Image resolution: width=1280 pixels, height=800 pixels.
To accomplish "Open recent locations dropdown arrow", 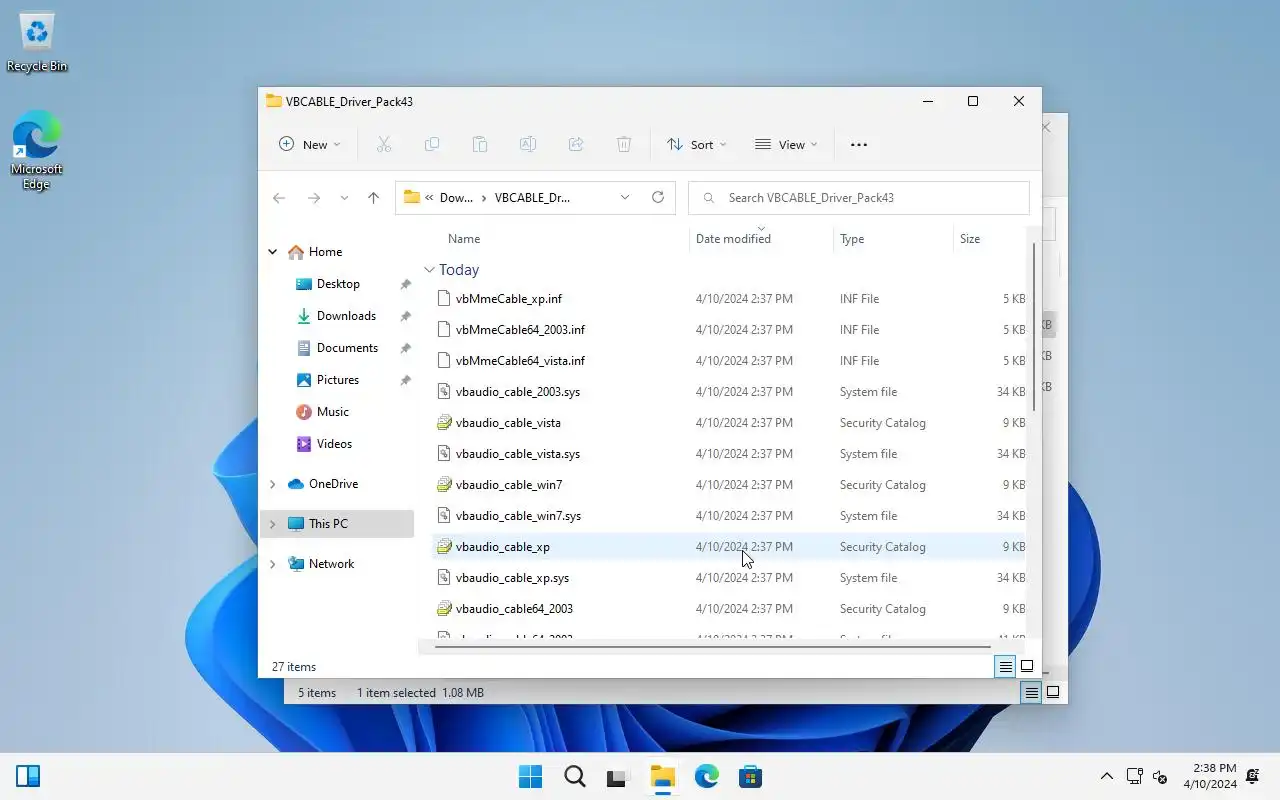I will 344,198.
